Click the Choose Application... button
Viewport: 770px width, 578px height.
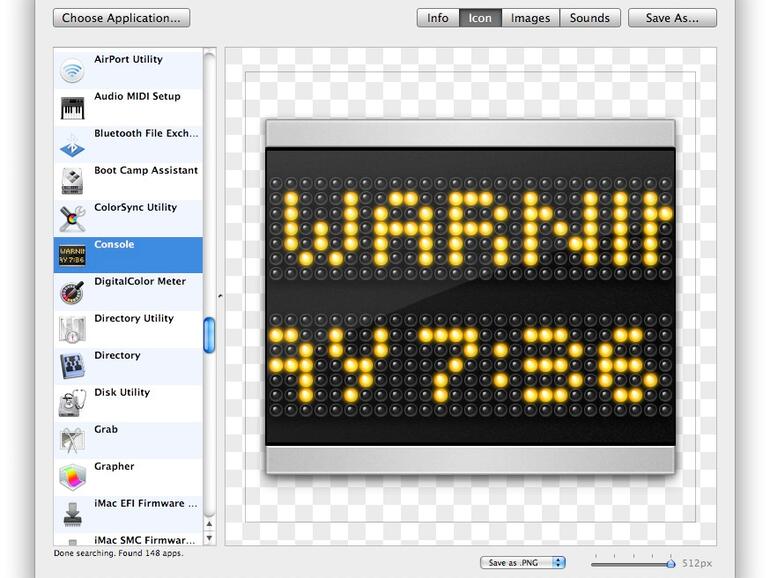coord(121,18)
